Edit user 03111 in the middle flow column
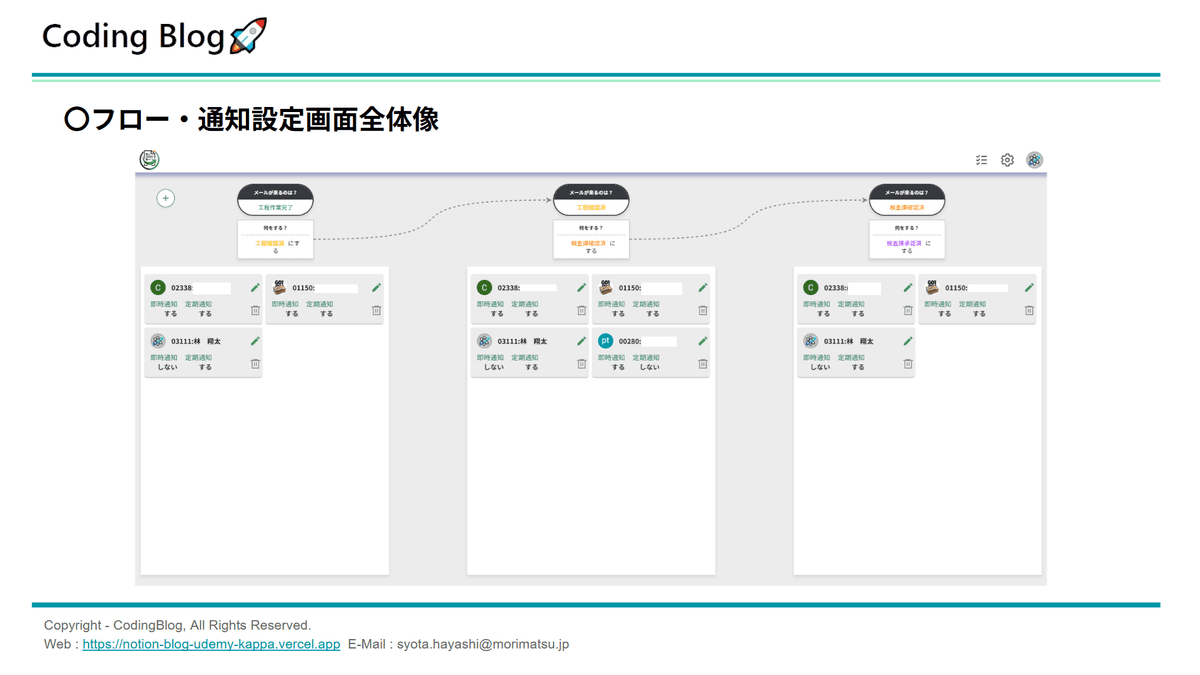1200x675 pixels. click(581, 341)
